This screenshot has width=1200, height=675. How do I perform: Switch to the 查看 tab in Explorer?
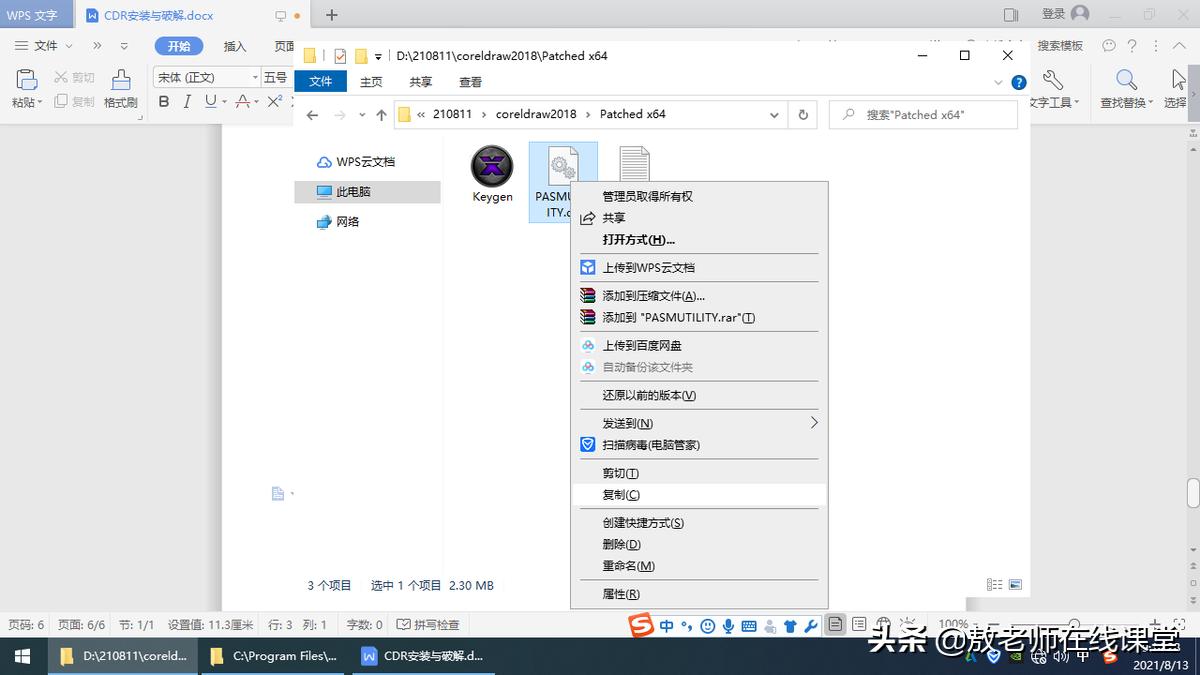[470, 82]
